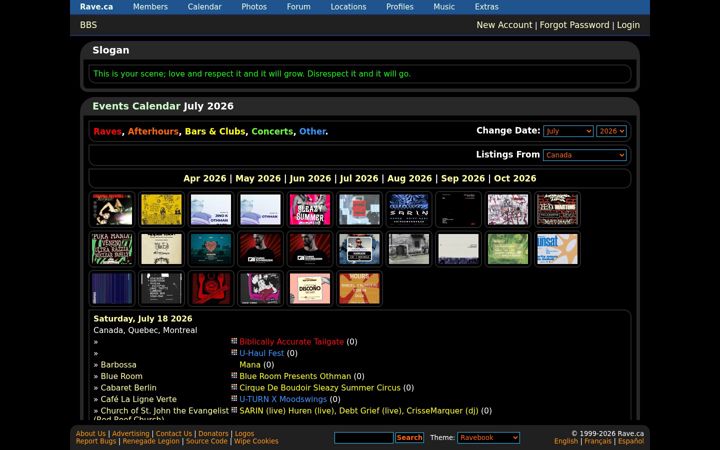
Task: Open the Forum menu
Action: pos(298,7)
